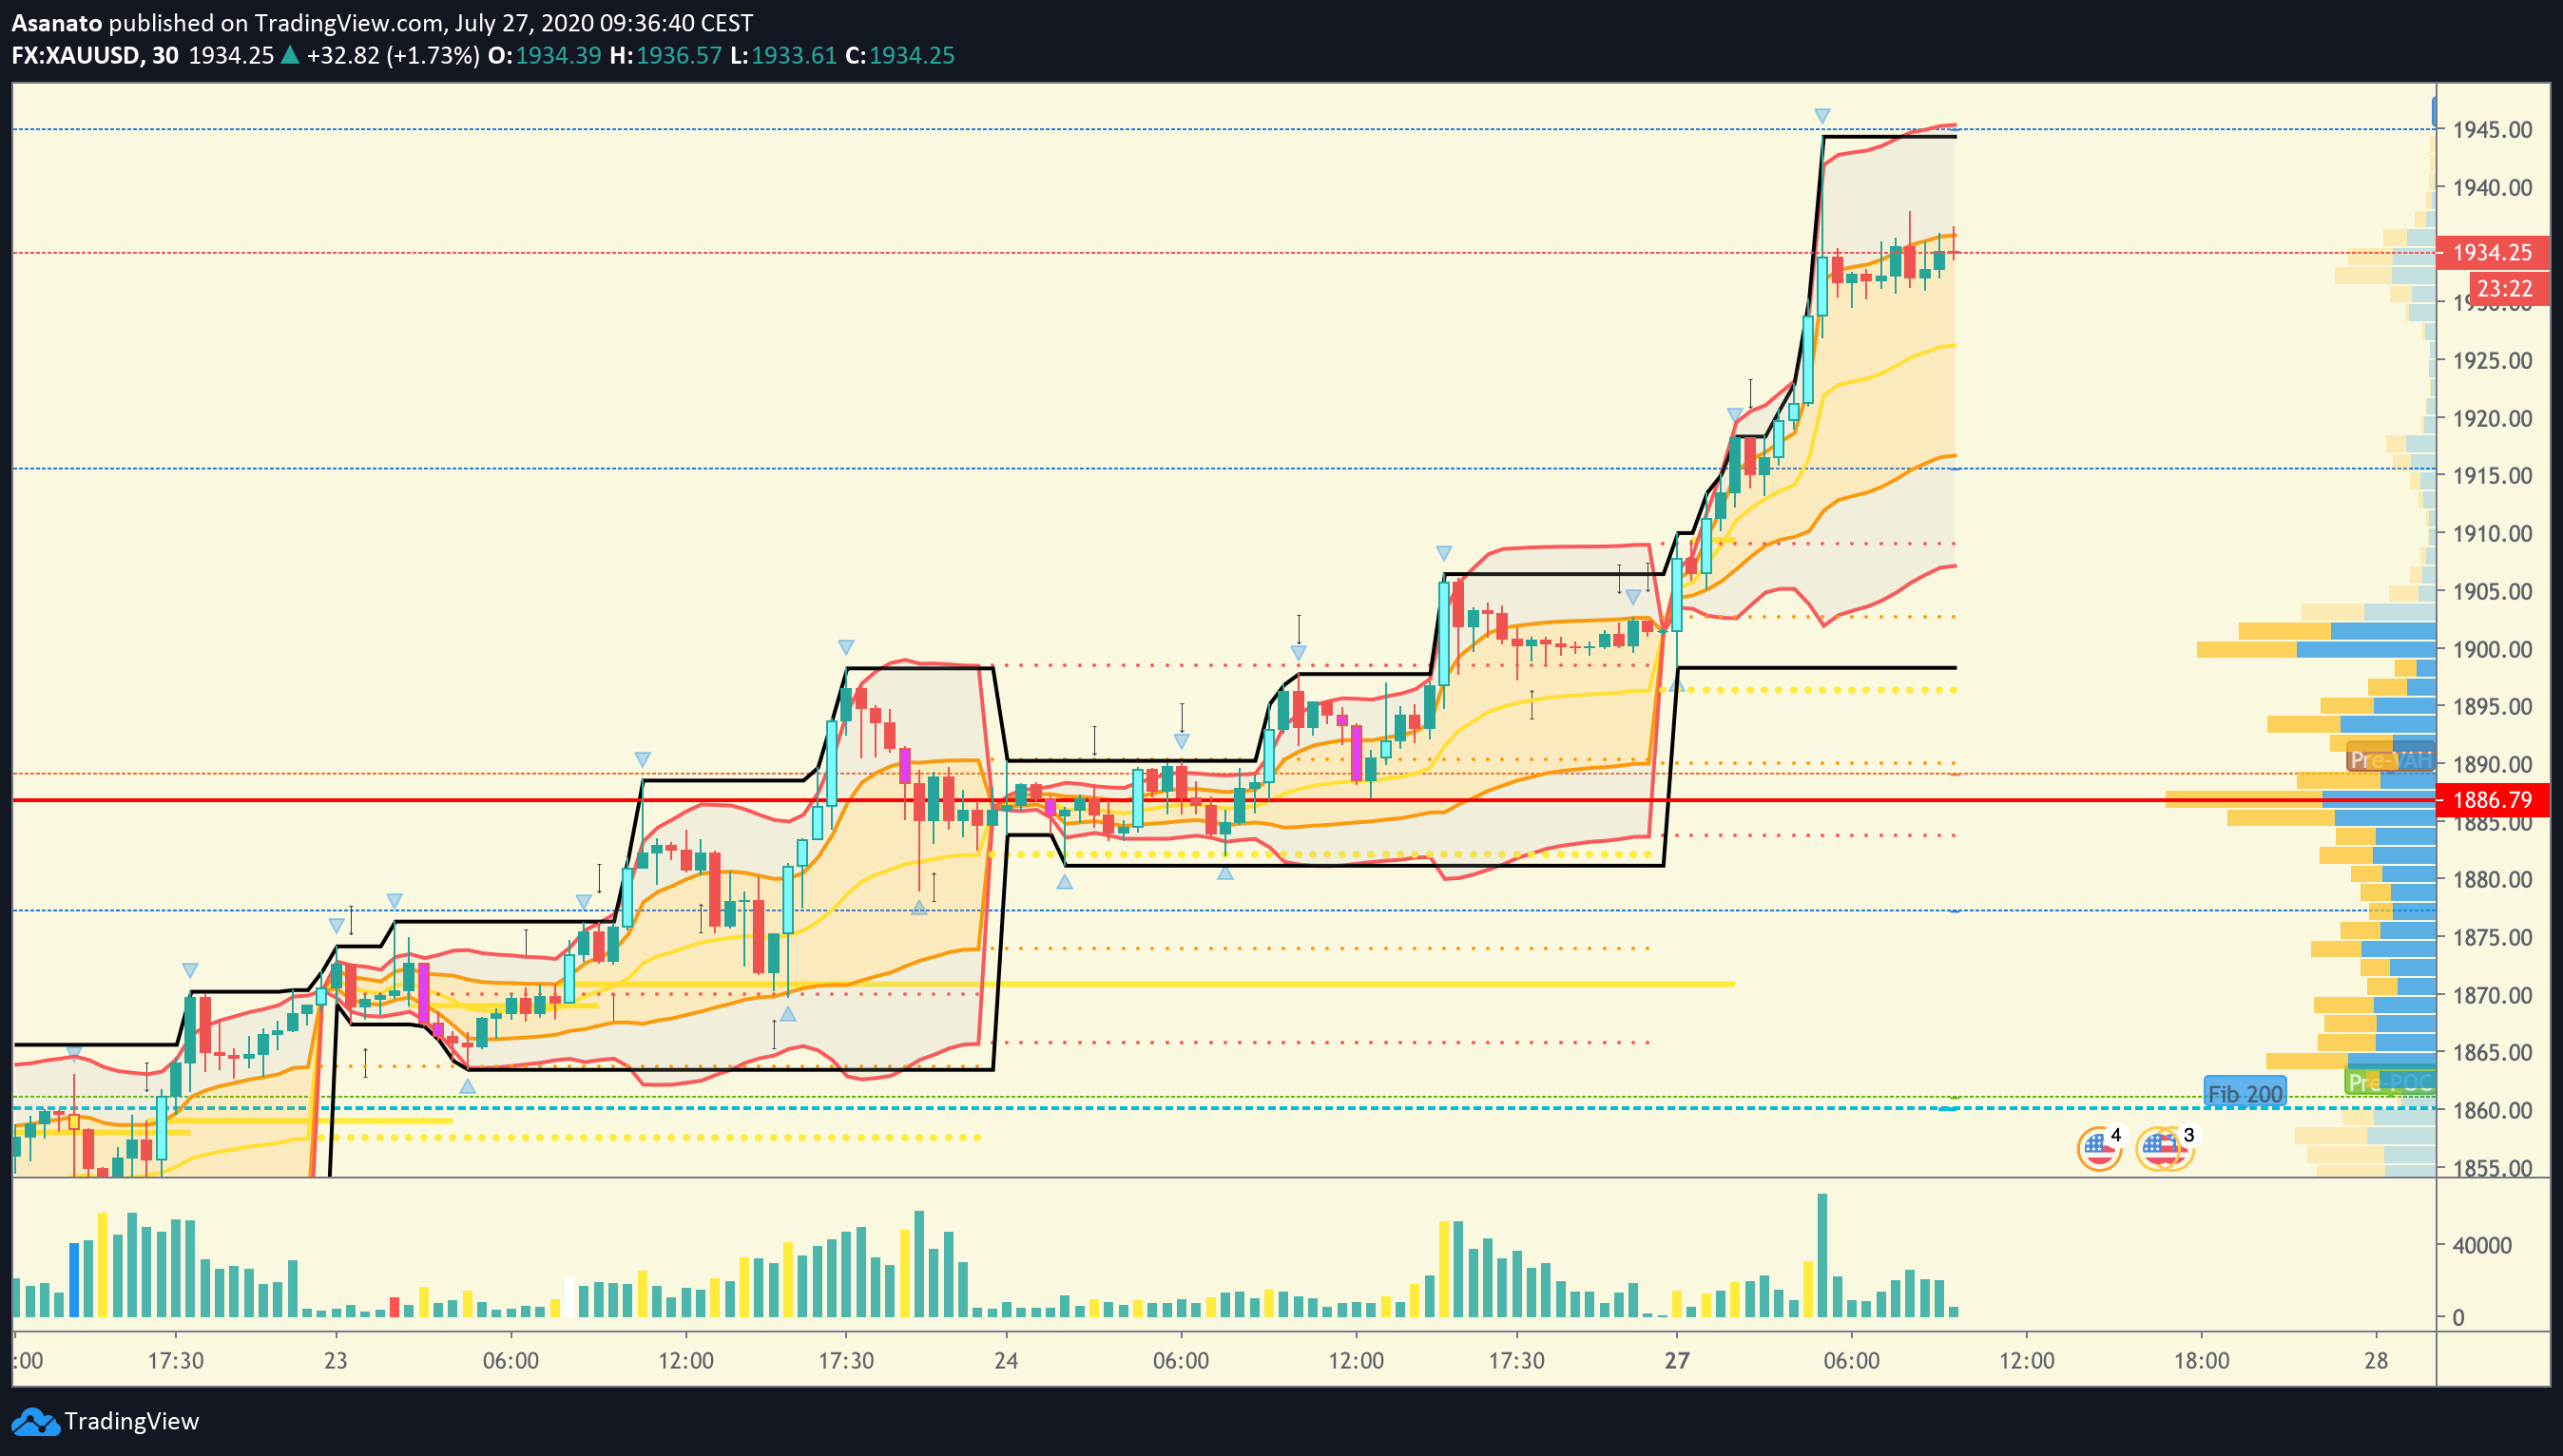Click the 1915.00 price axis label
The image size is (2563, 1456).
(x=2492, y=475)
